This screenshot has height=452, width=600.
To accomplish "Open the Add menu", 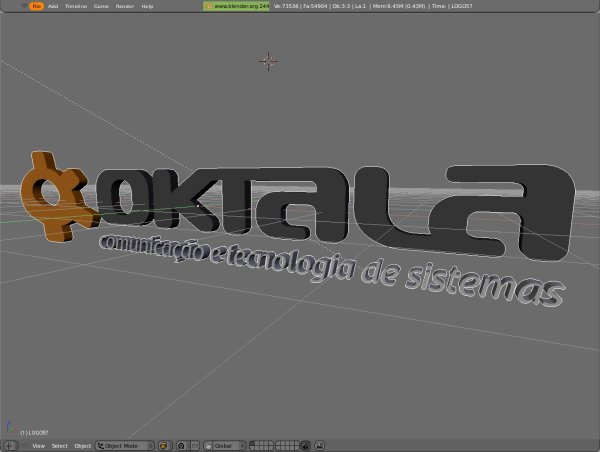I will (53, 6).
